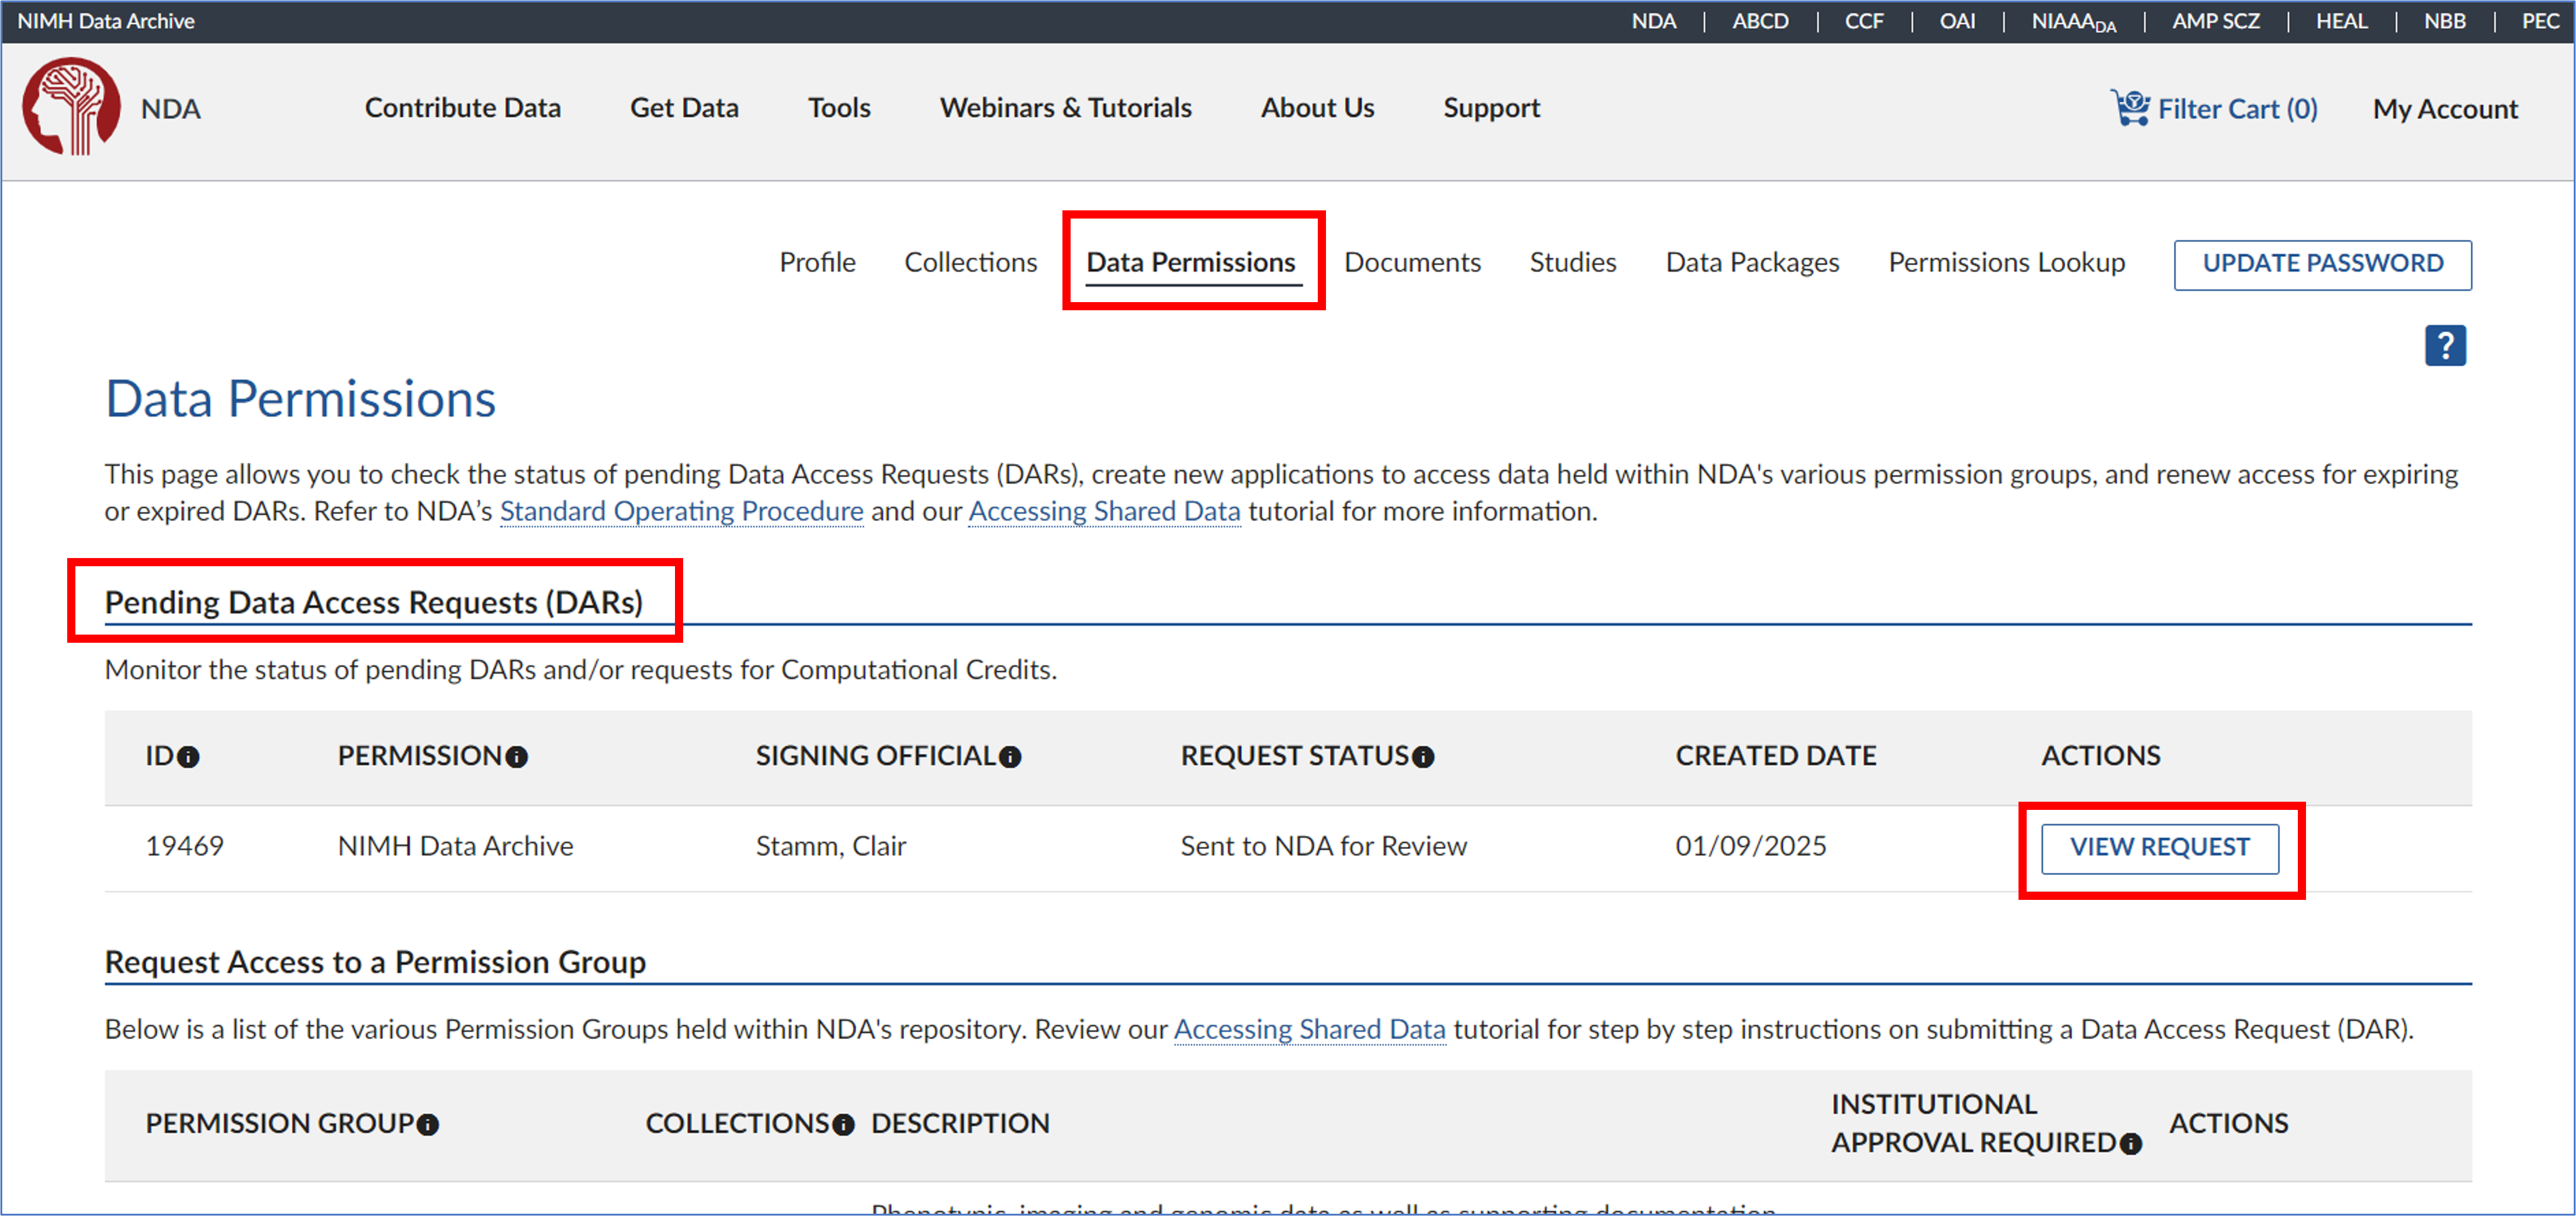The image size is (2576, 1216).
Task: Click the OAI link in top bar
Action: pos(1957,21)
